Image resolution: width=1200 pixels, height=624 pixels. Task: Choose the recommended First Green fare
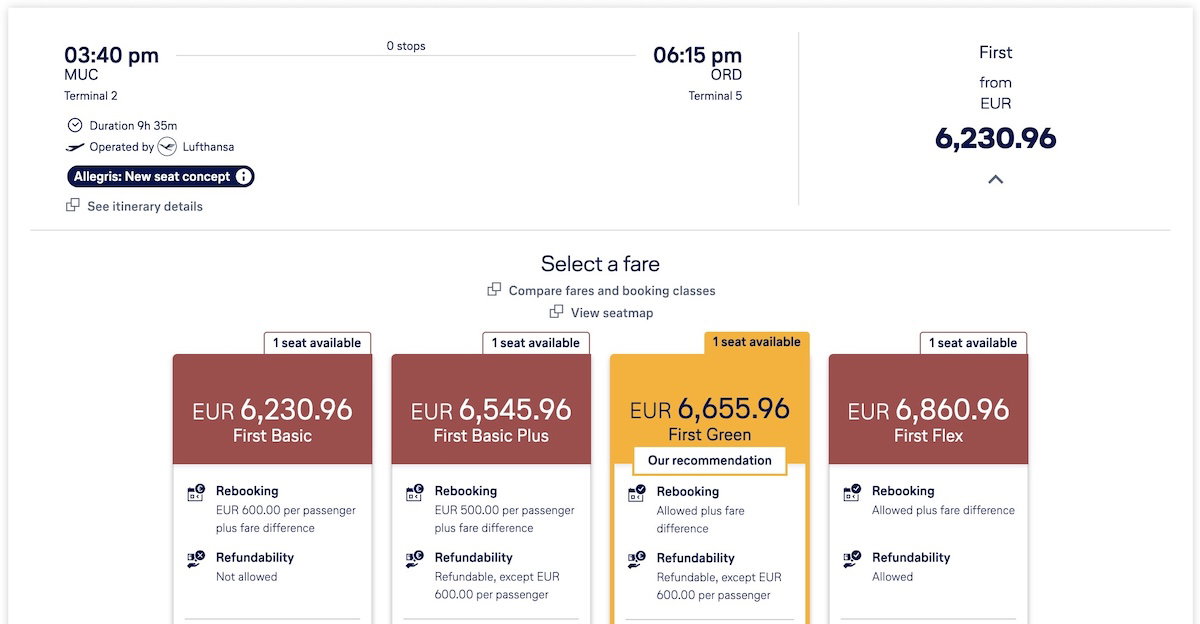[x=709, y=418]
